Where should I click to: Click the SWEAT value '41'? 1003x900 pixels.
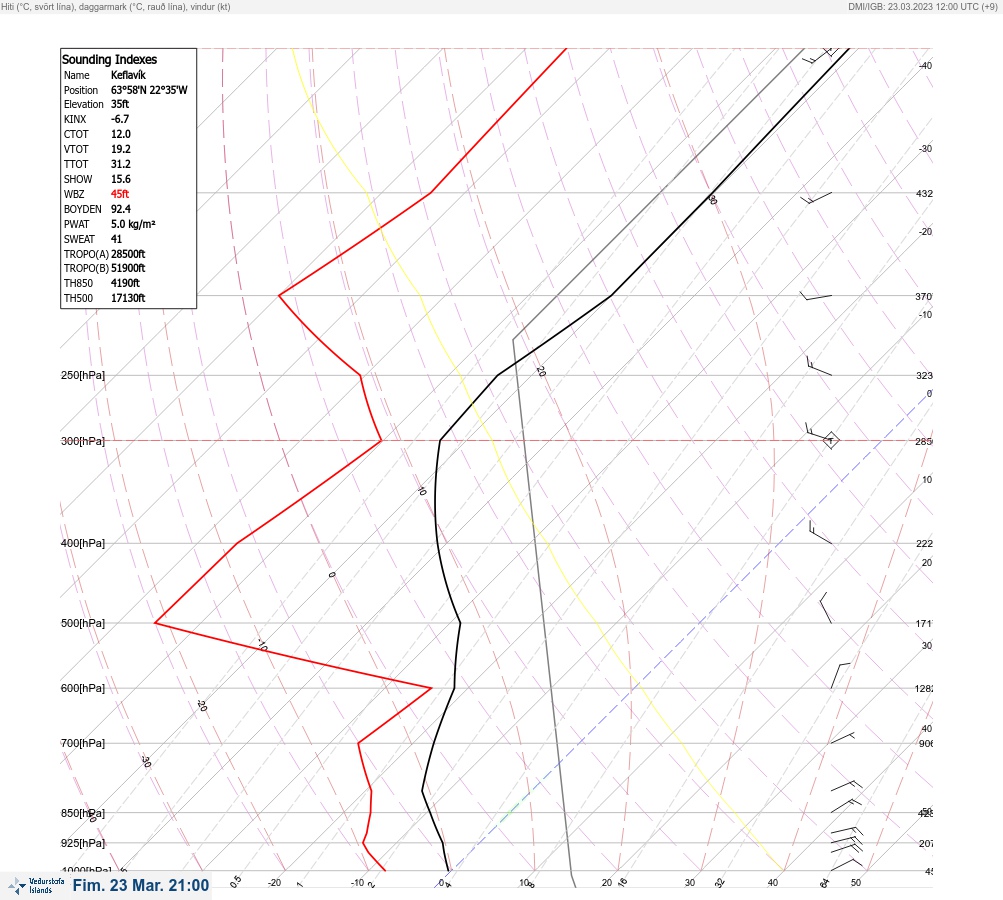(x=116, y=239)
